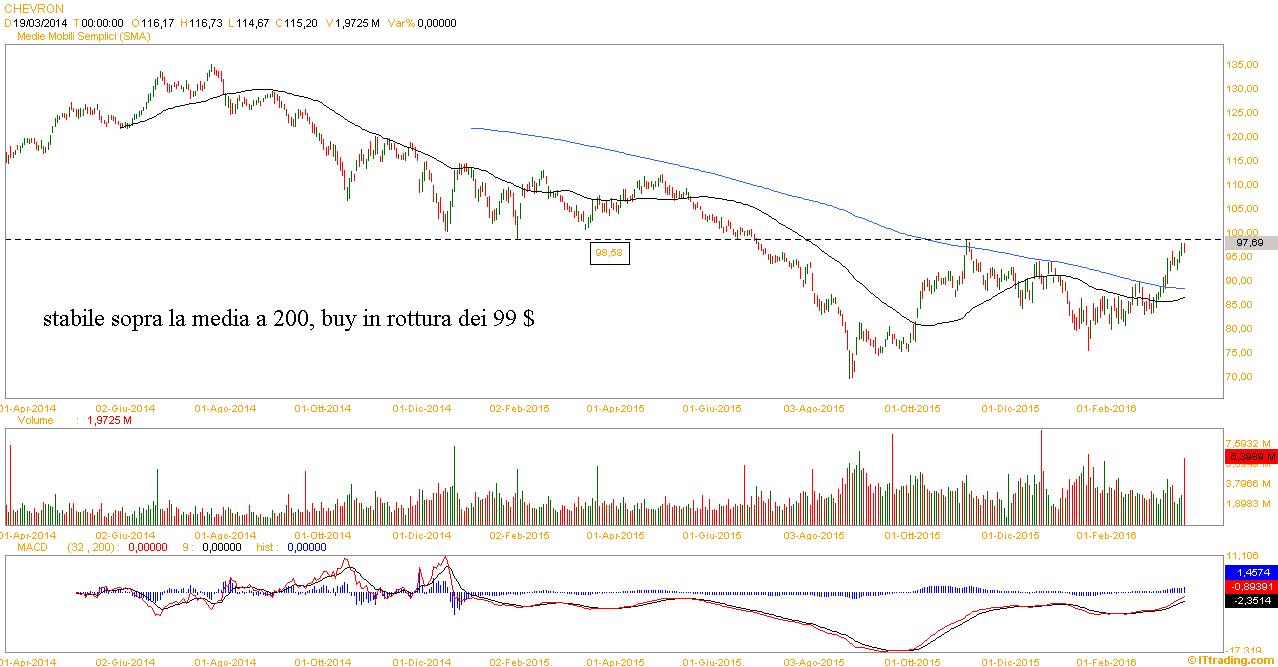Click the 120,00 price axis label
The width and height of the screenshot is (1278, 667).
coord(1243,137)
